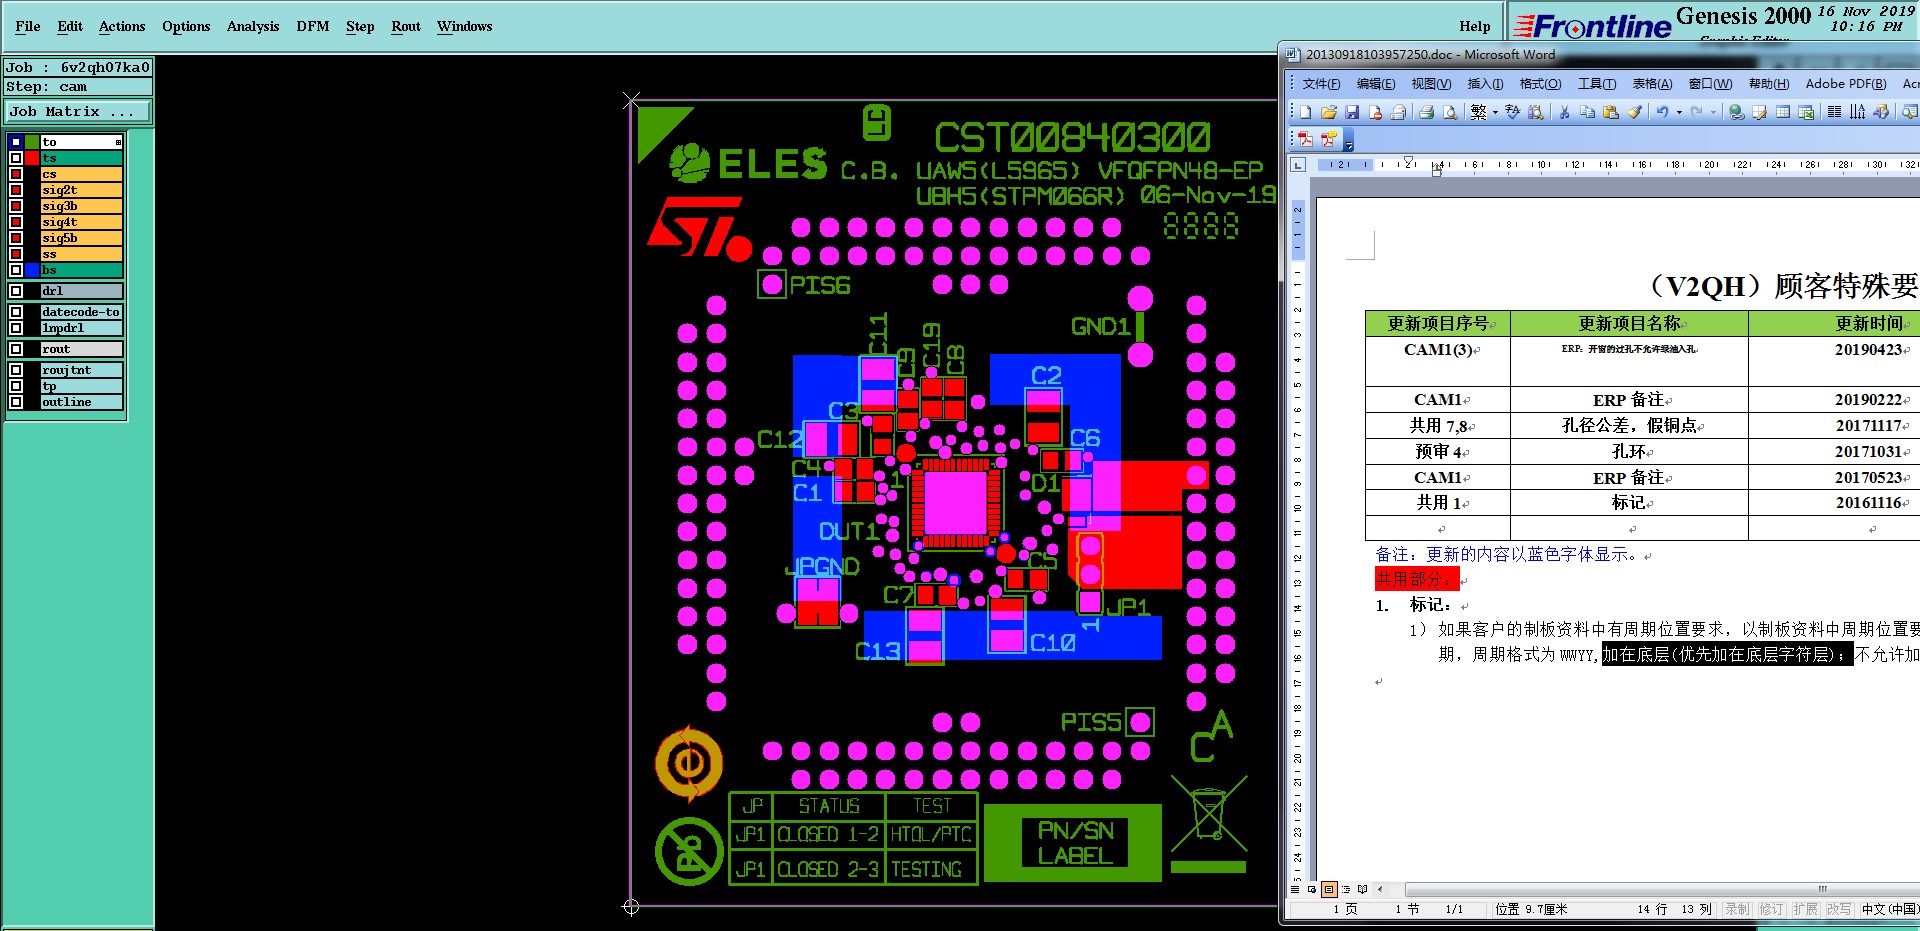Toggle visibility of the ts layer
This screenshot has height=931, width=1920.
point(16,158)
